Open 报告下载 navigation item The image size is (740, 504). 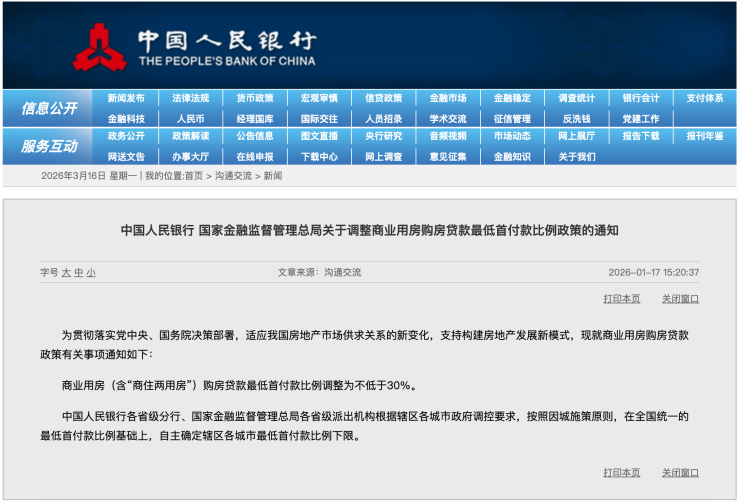click(640, 136)
